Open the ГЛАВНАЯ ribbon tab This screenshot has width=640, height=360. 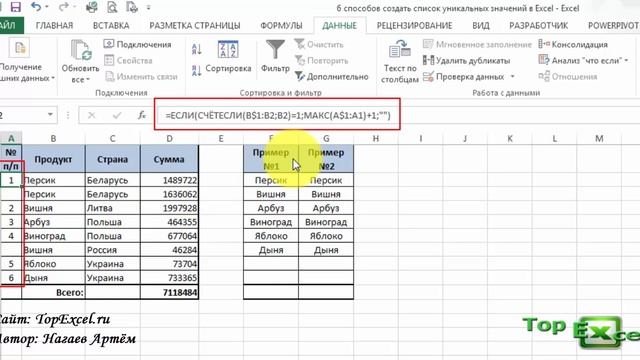tap(54, 25)
